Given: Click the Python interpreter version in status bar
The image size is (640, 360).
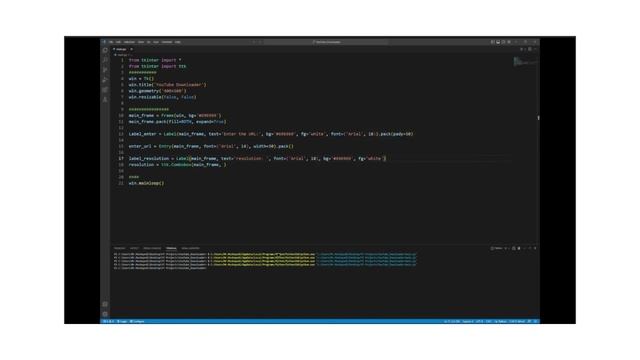Looking at the screenshot, I should click(517, 322).
